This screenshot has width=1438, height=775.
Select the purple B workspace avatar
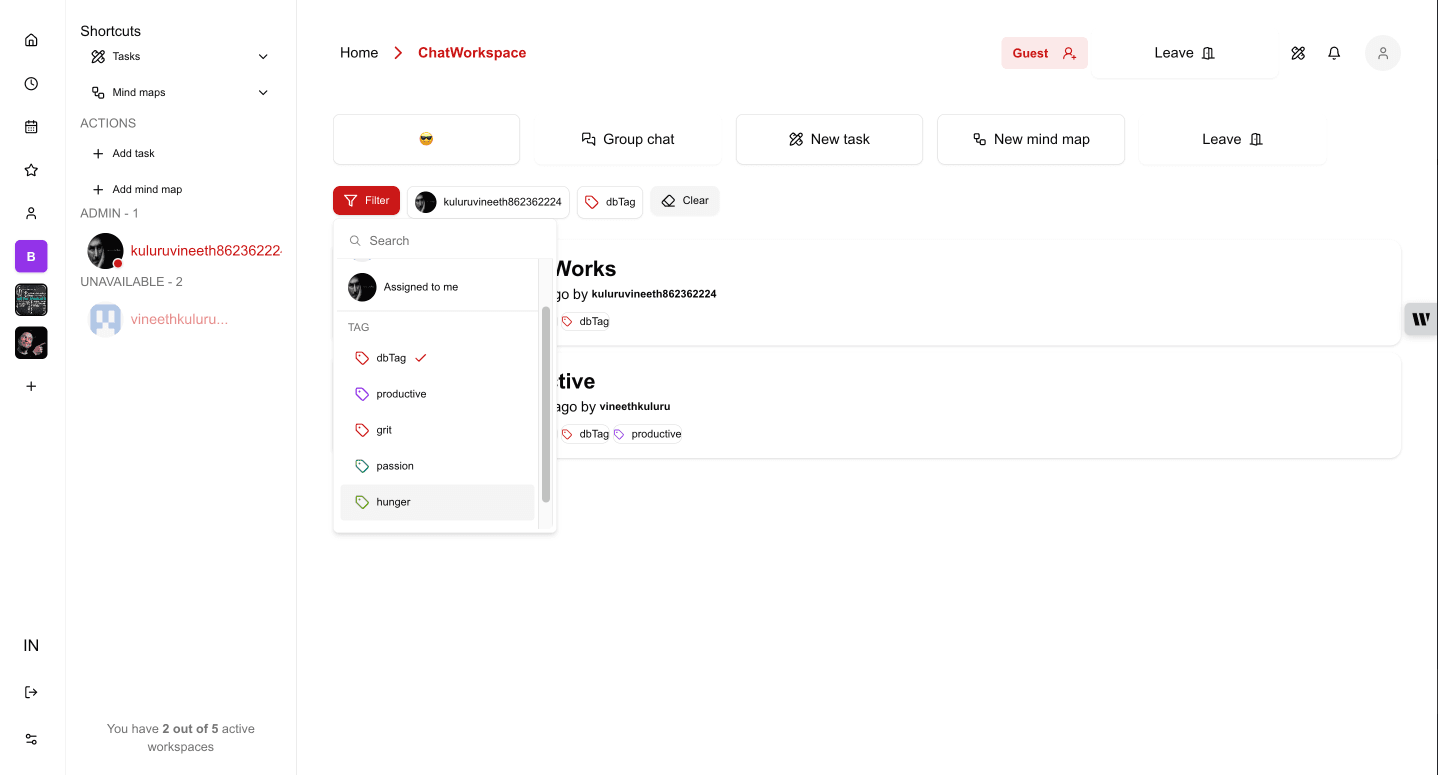[x=31, y=256]
